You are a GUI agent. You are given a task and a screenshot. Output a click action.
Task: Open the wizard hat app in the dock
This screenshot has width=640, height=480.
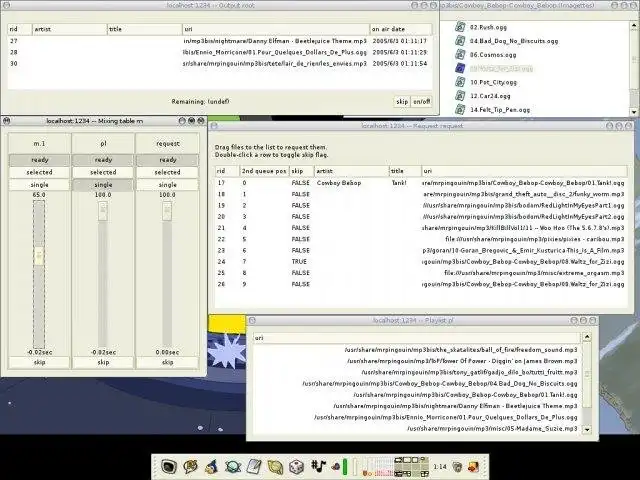[211, 466]
